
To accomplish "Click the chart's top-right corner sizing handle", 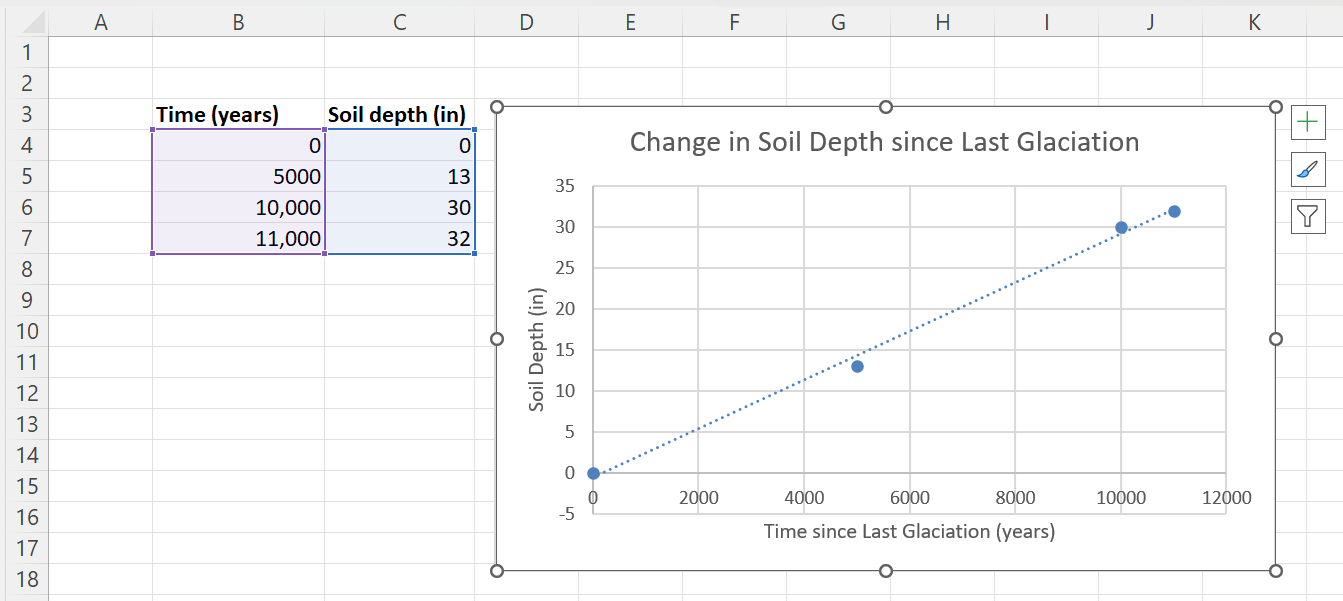I will click(1275, 108).
